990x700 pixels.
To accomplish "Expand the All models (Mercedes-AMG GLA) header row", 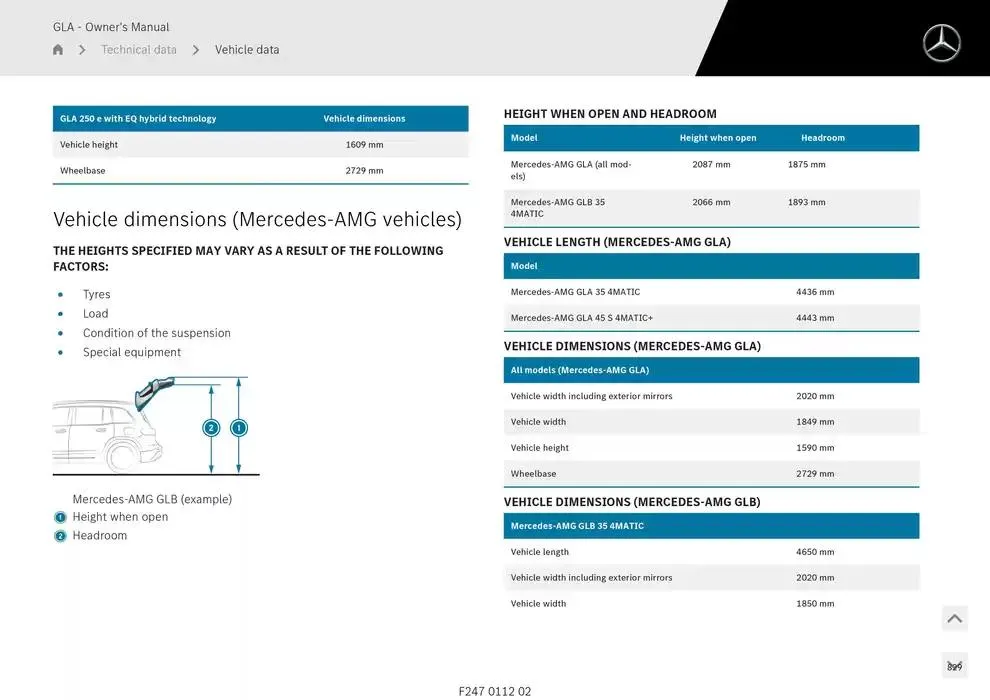I will 711,370.
